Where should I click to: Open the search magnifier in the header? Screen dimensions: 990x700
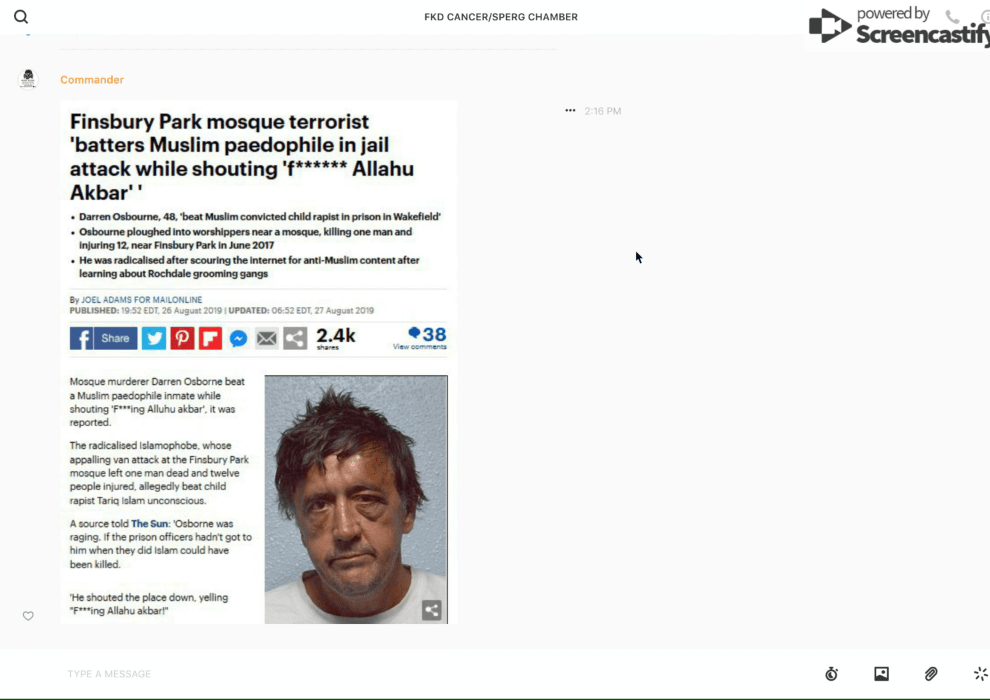click(x=21, y=17)
